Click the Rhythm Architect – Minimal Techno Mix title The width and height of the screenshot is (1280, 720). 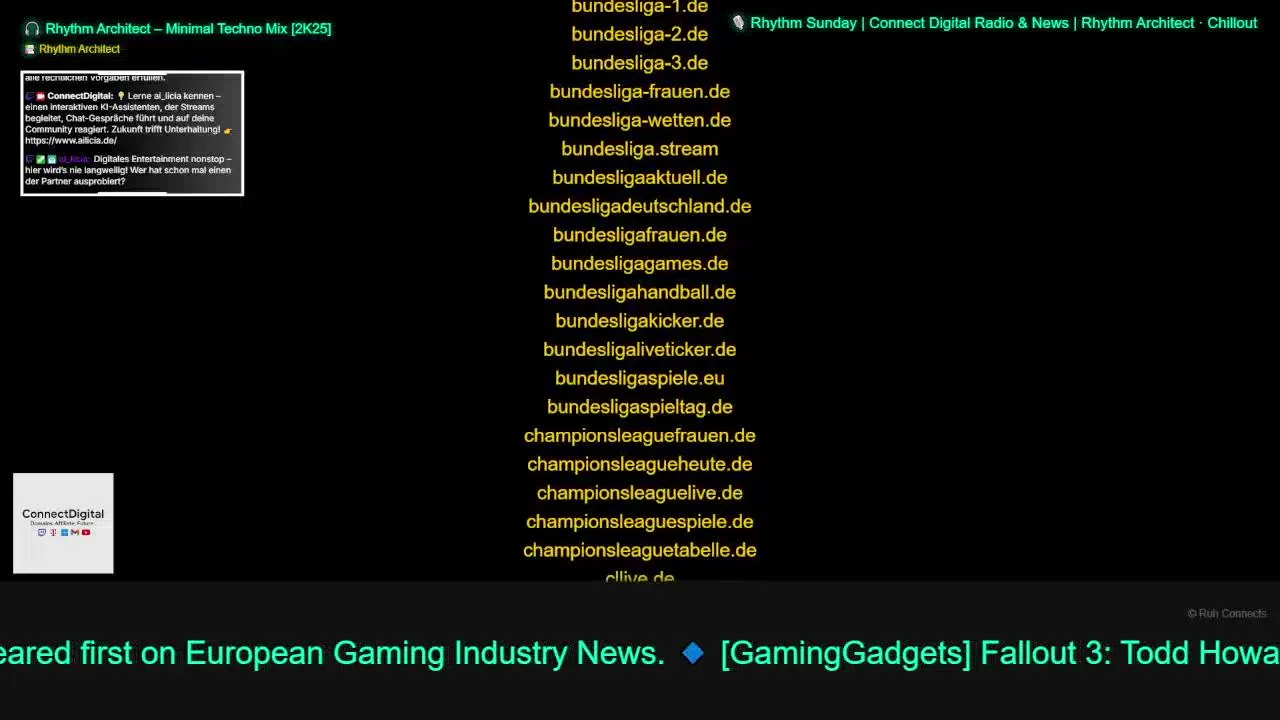(x=188, y=29)
